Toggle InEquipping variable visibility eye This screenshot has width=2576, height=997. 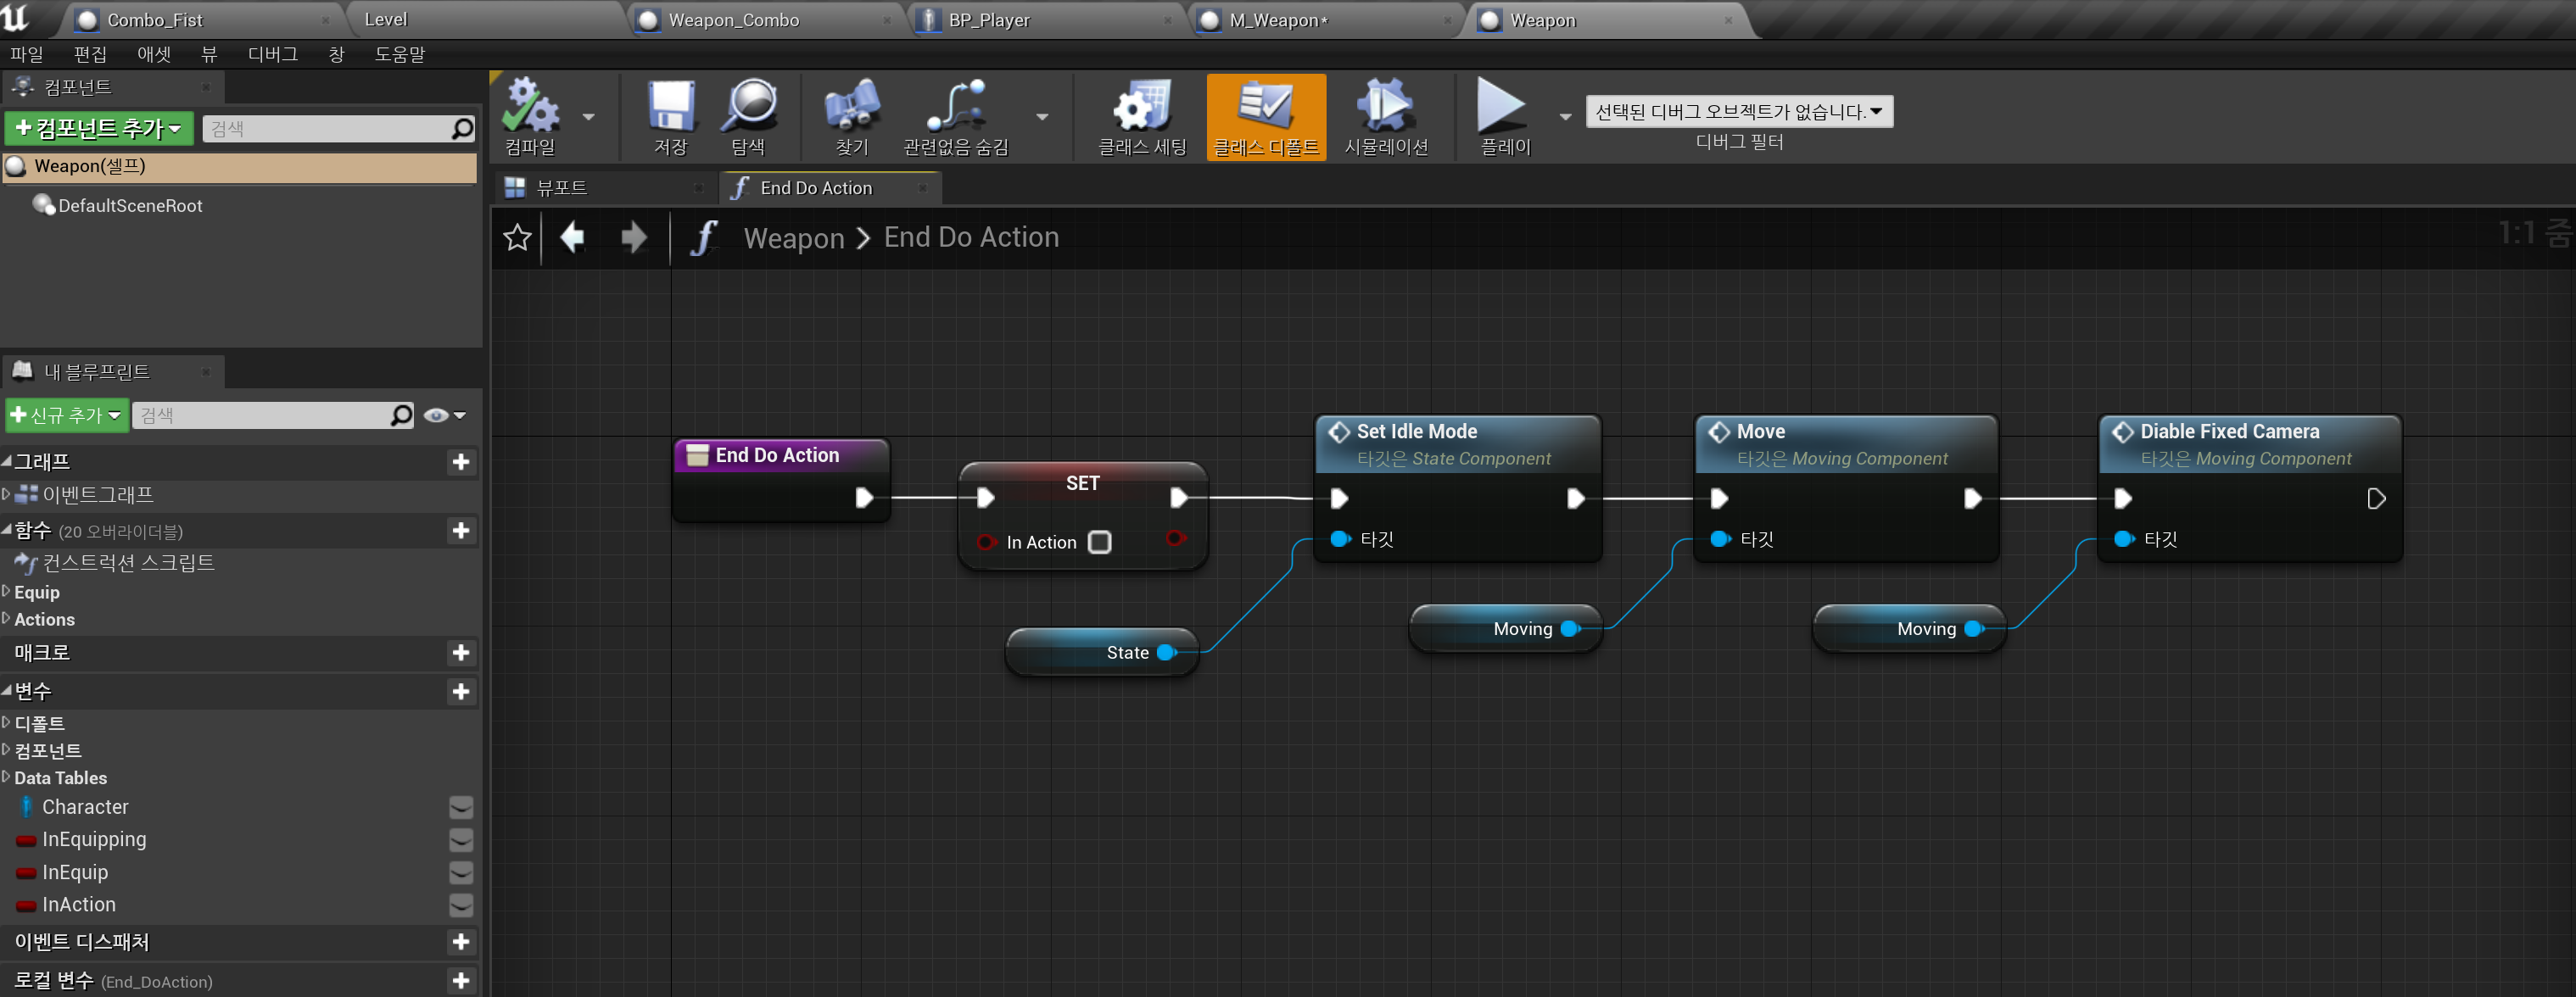click(x=461, y=840)
